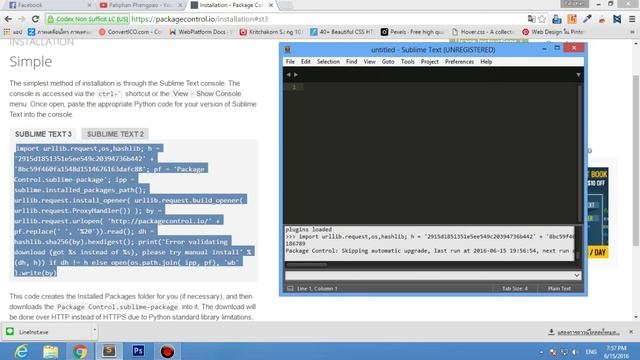The height and width of the screenshot is (360, 640).
Task: Launch Internet Explorer from the taskbar
Action: point(21,352)
